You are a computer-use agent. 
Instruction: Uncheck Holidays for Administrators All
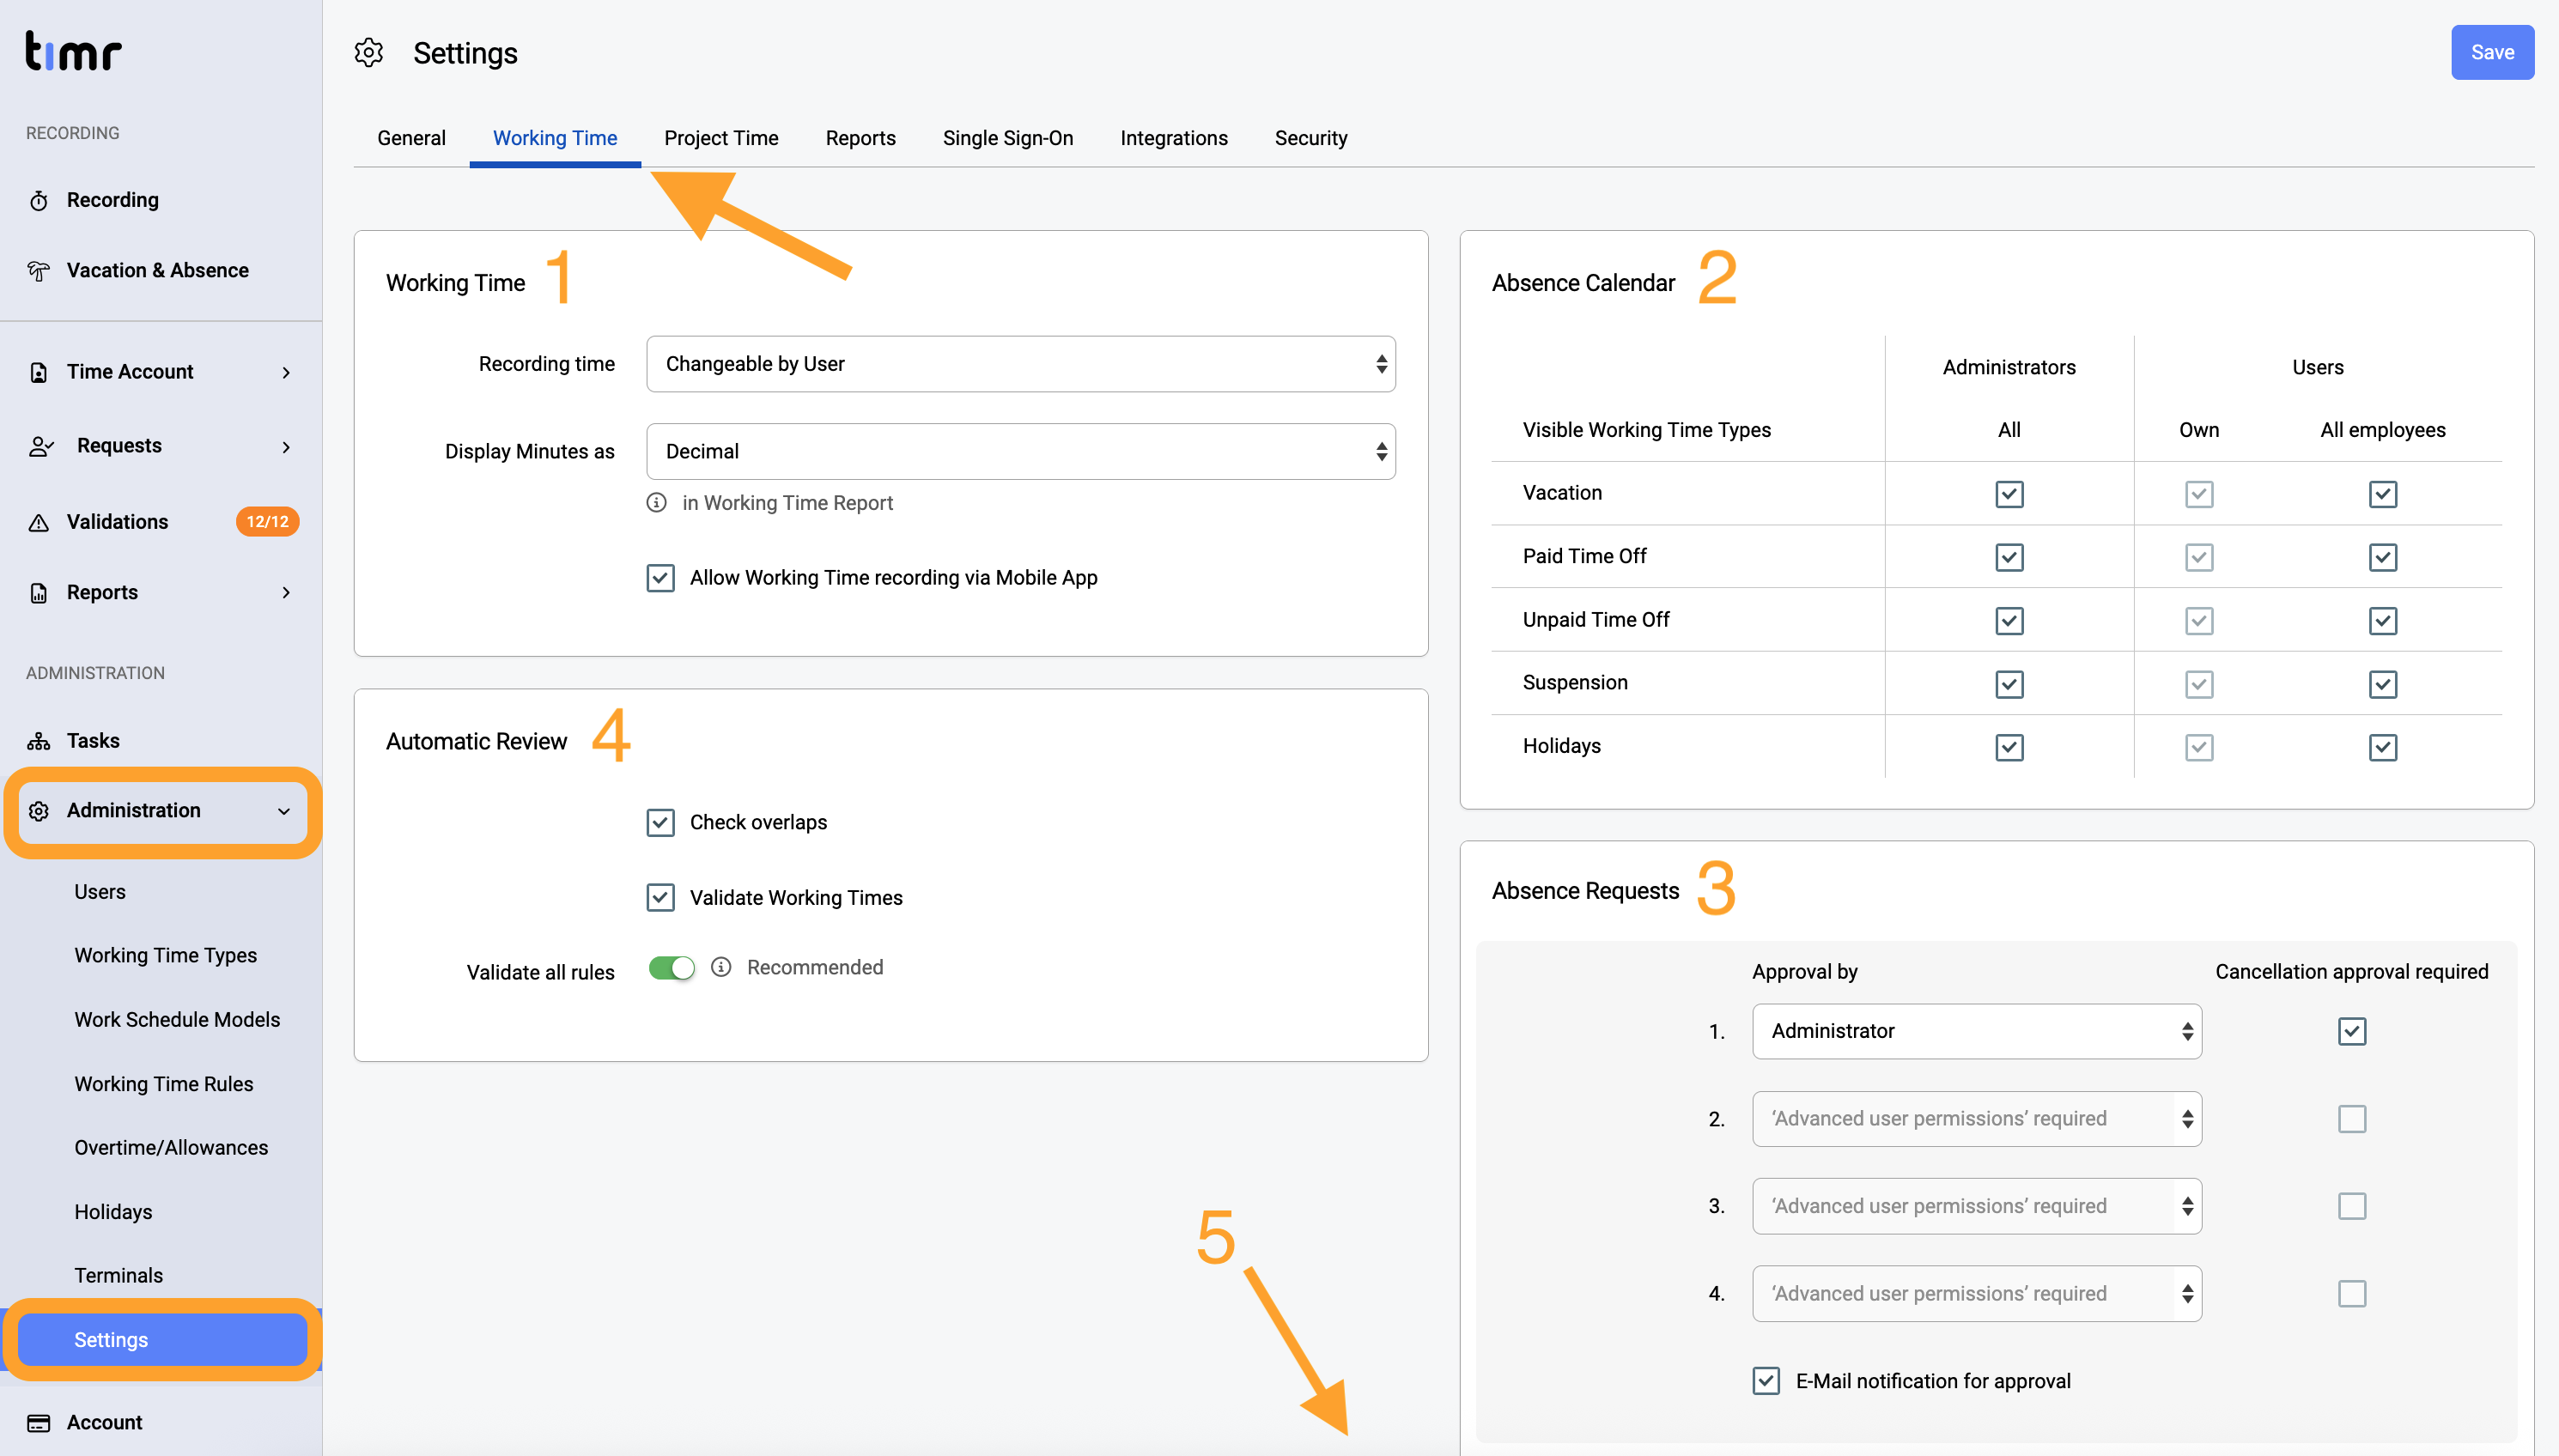pos(2009,747)
